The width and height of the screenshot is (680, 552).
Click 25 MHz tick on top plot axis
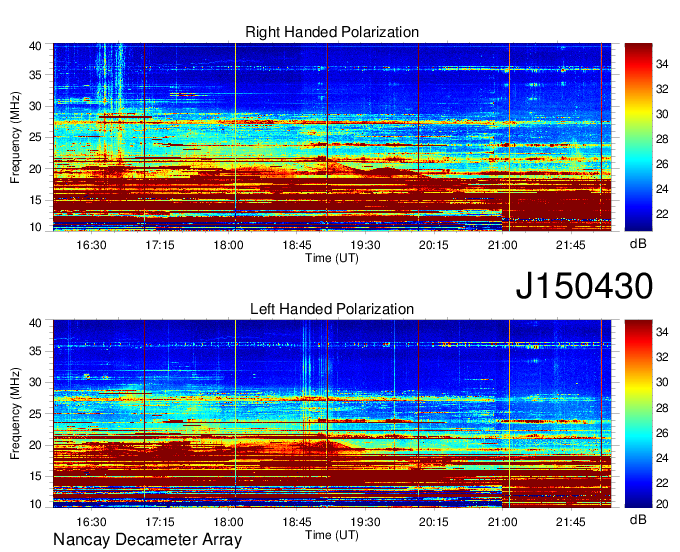(35, 137)
